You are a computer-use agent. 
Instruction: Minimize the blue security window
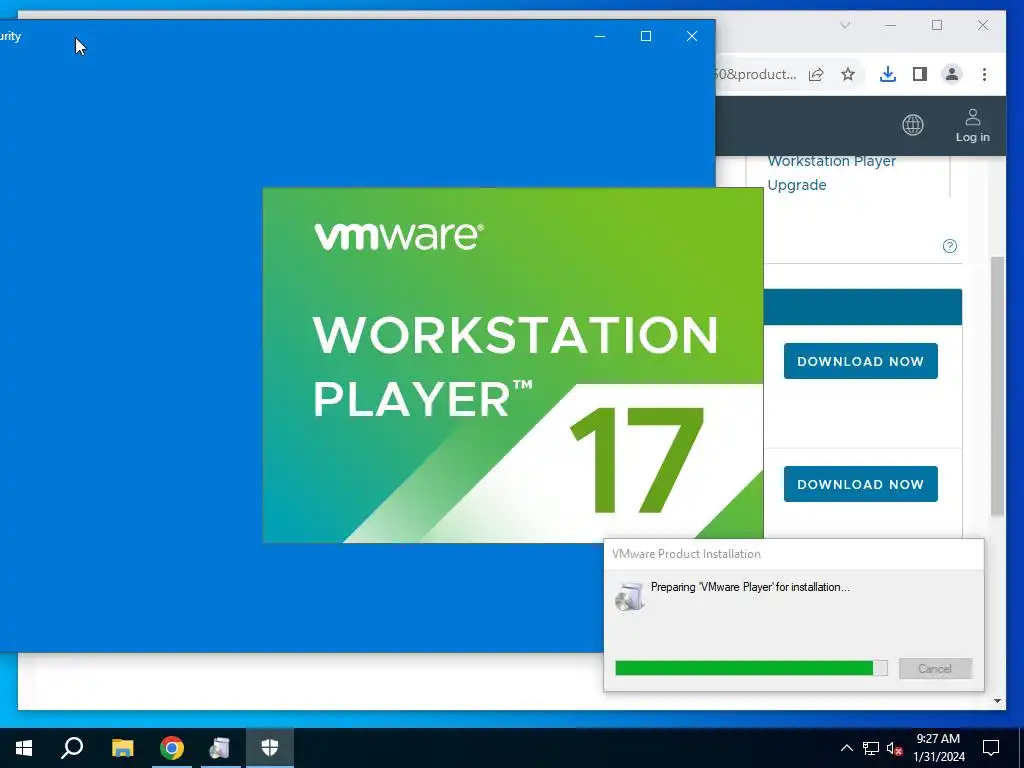point(600,37)
